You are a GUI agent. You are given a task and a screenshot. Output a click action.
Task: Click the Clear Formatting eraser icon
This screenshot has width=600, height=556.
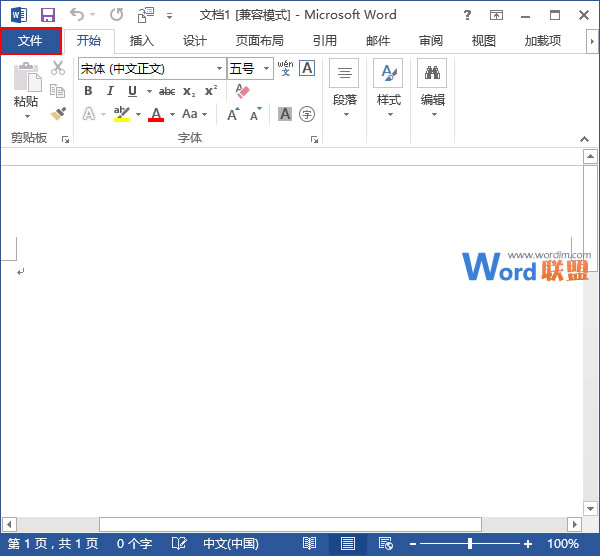(x=242, y=91)
